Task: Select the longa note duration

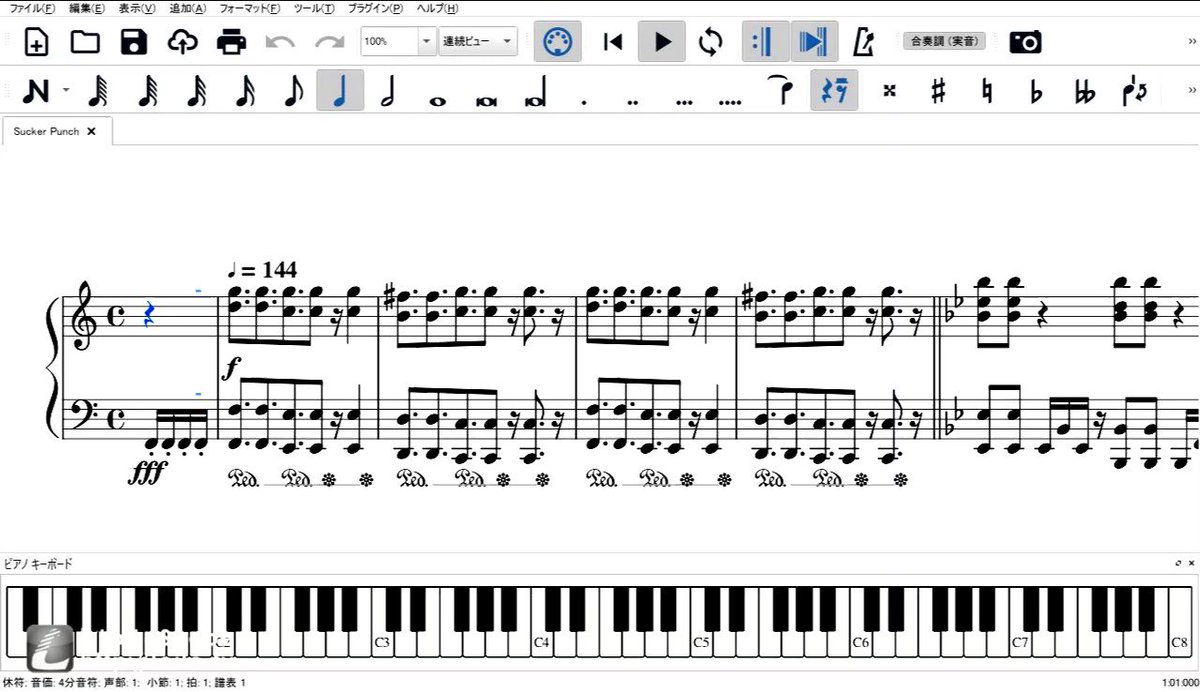Action: [537, 92]
